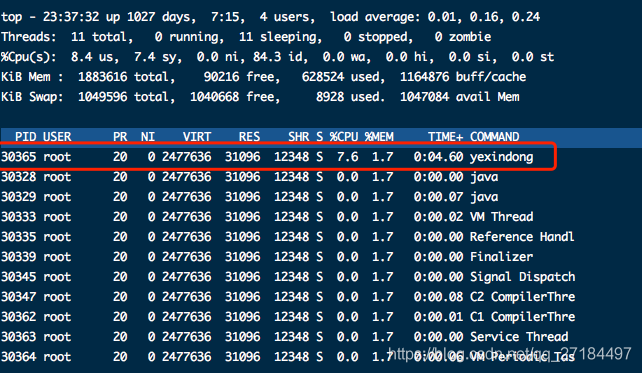Select the COMMAND column header

495,136
